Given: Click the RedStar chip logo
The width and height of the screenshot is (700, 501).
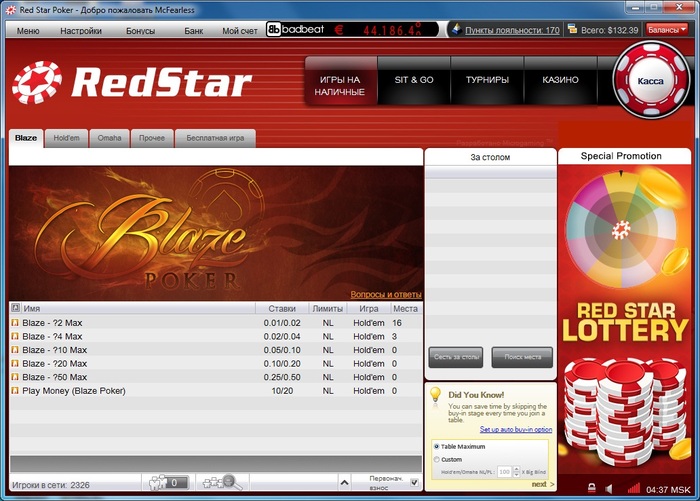Looking at the screenshot, I should pyautogui.click(x=37, y=83).
